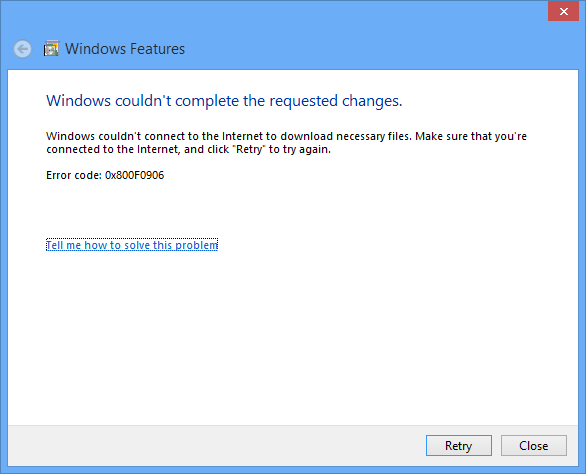Image resolution: width=586 pixels, height=474 pixels.
Task: Click the message line starting 'connected to the Internet'
Action: click(x=188, y=150)
